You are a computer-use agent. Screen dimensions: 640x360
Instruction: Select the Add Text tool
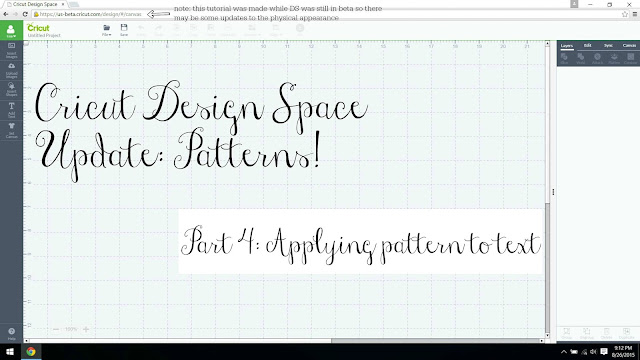coord(11,110)
